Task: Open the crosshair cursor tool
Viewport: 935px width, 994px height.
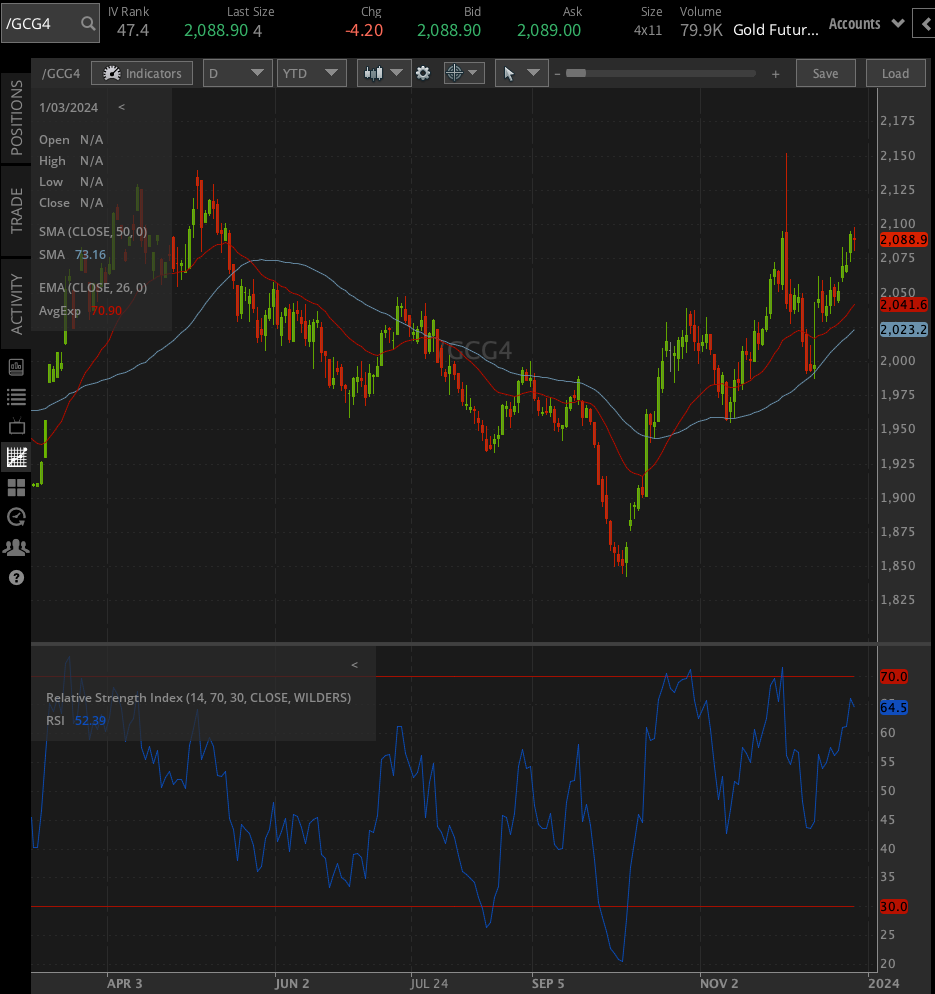Action: [455, 72]
